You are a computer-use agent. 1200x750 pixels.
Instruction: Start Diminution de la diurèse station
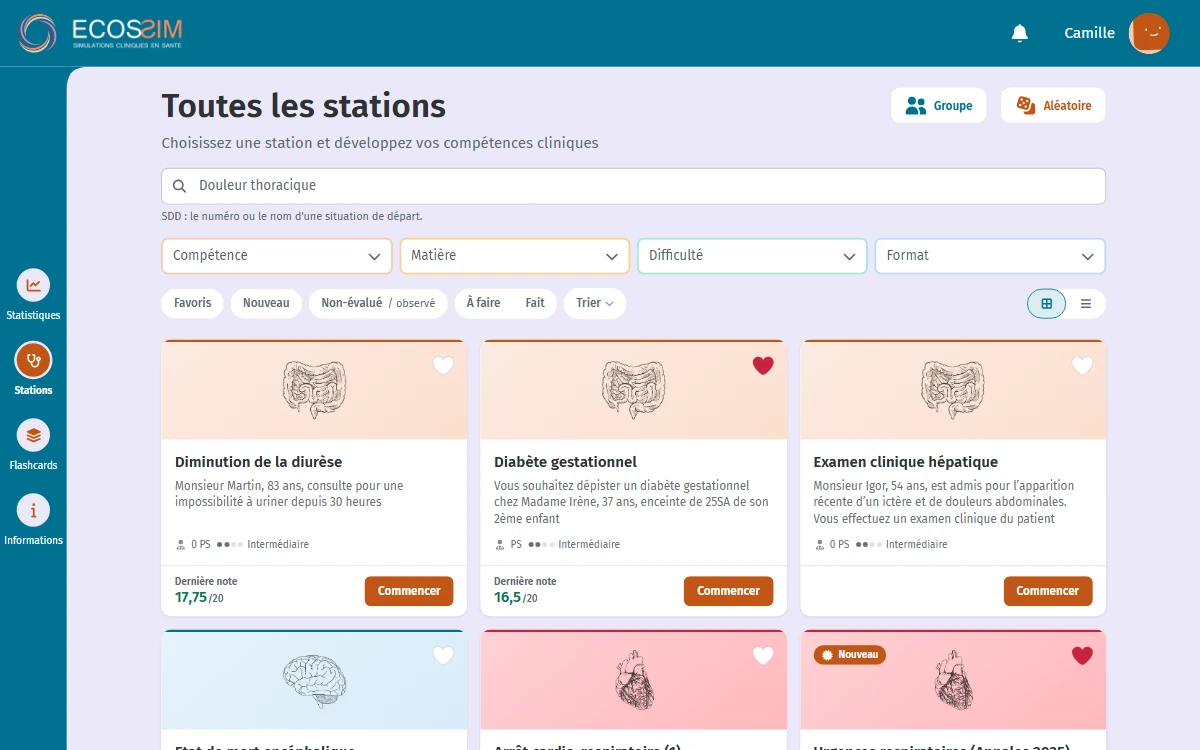409,591
